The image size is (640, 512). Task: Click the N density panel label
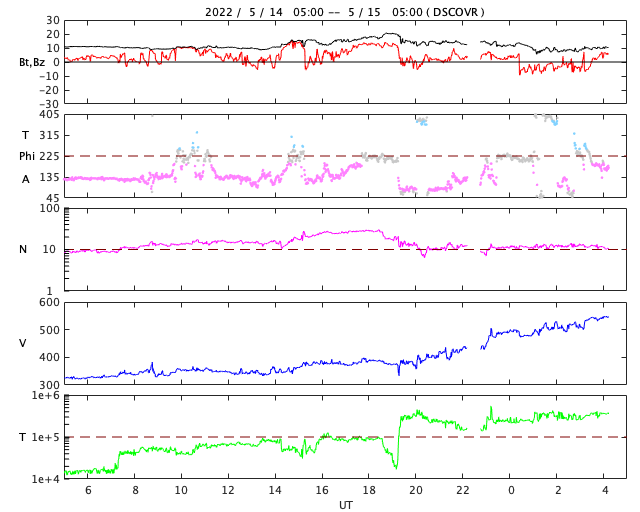pyautogui.click(x=23, y=249)
